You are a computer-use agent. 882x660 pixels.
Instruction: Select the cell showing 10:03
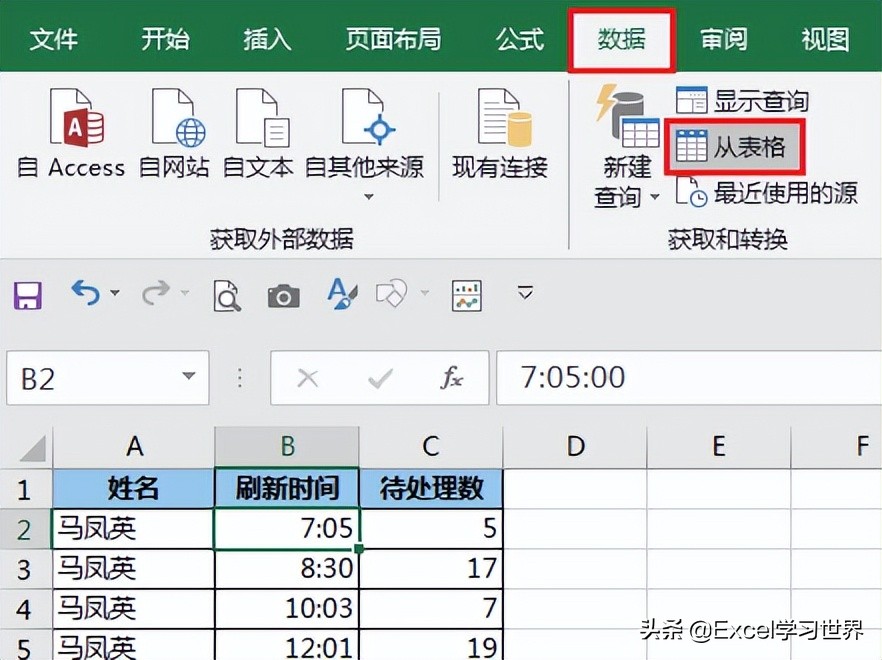click(x=287, y=609)
